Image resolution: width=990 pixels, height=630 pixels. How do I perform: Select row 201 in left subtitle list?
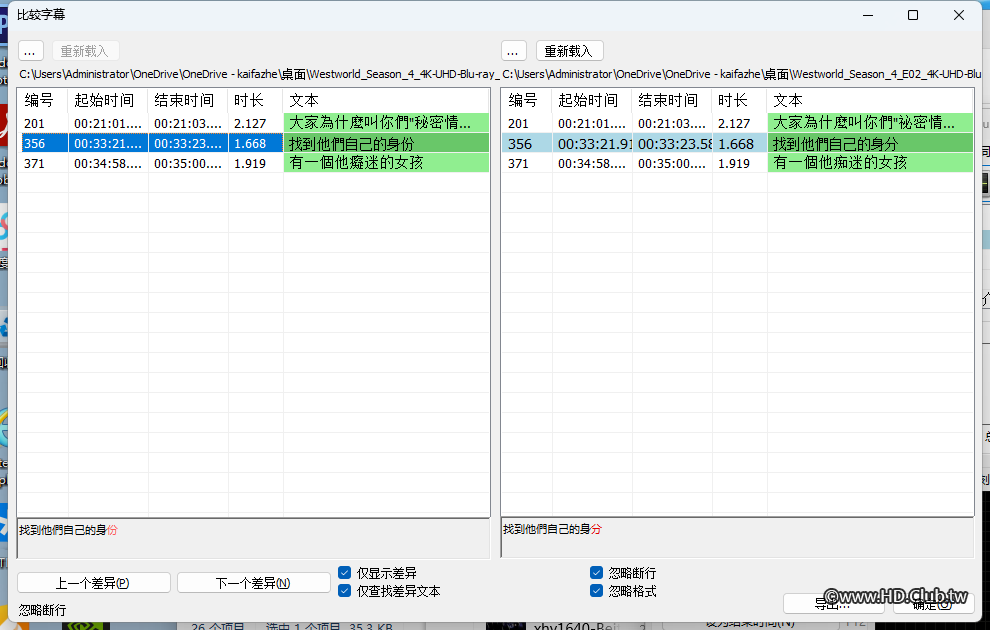[x=254, y=123]
